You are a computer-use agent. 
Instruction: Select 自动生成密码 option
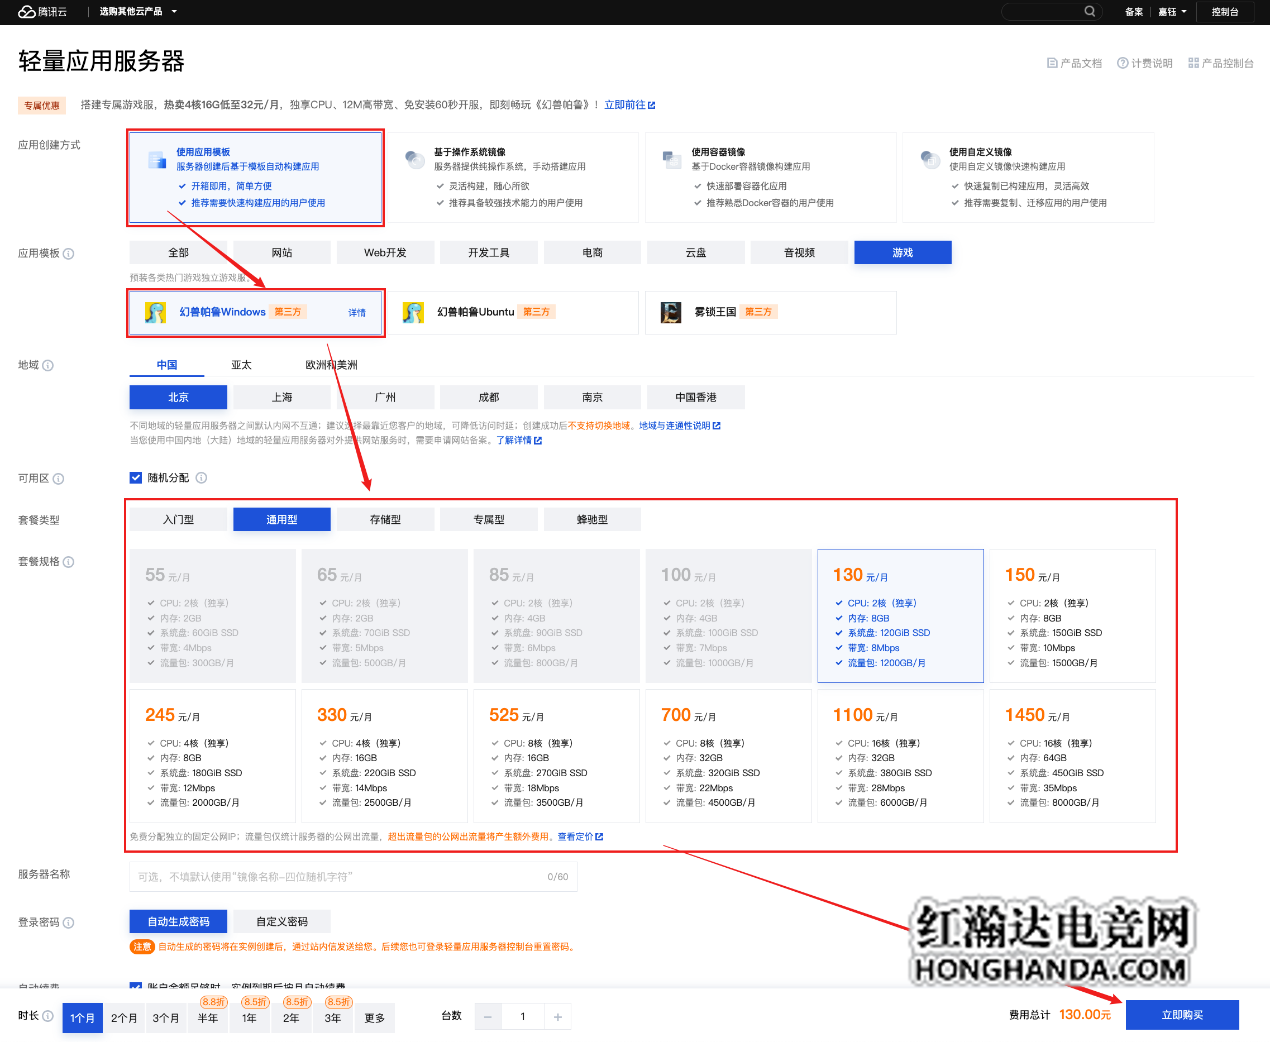pyautogui.click(x=179, y=922)
